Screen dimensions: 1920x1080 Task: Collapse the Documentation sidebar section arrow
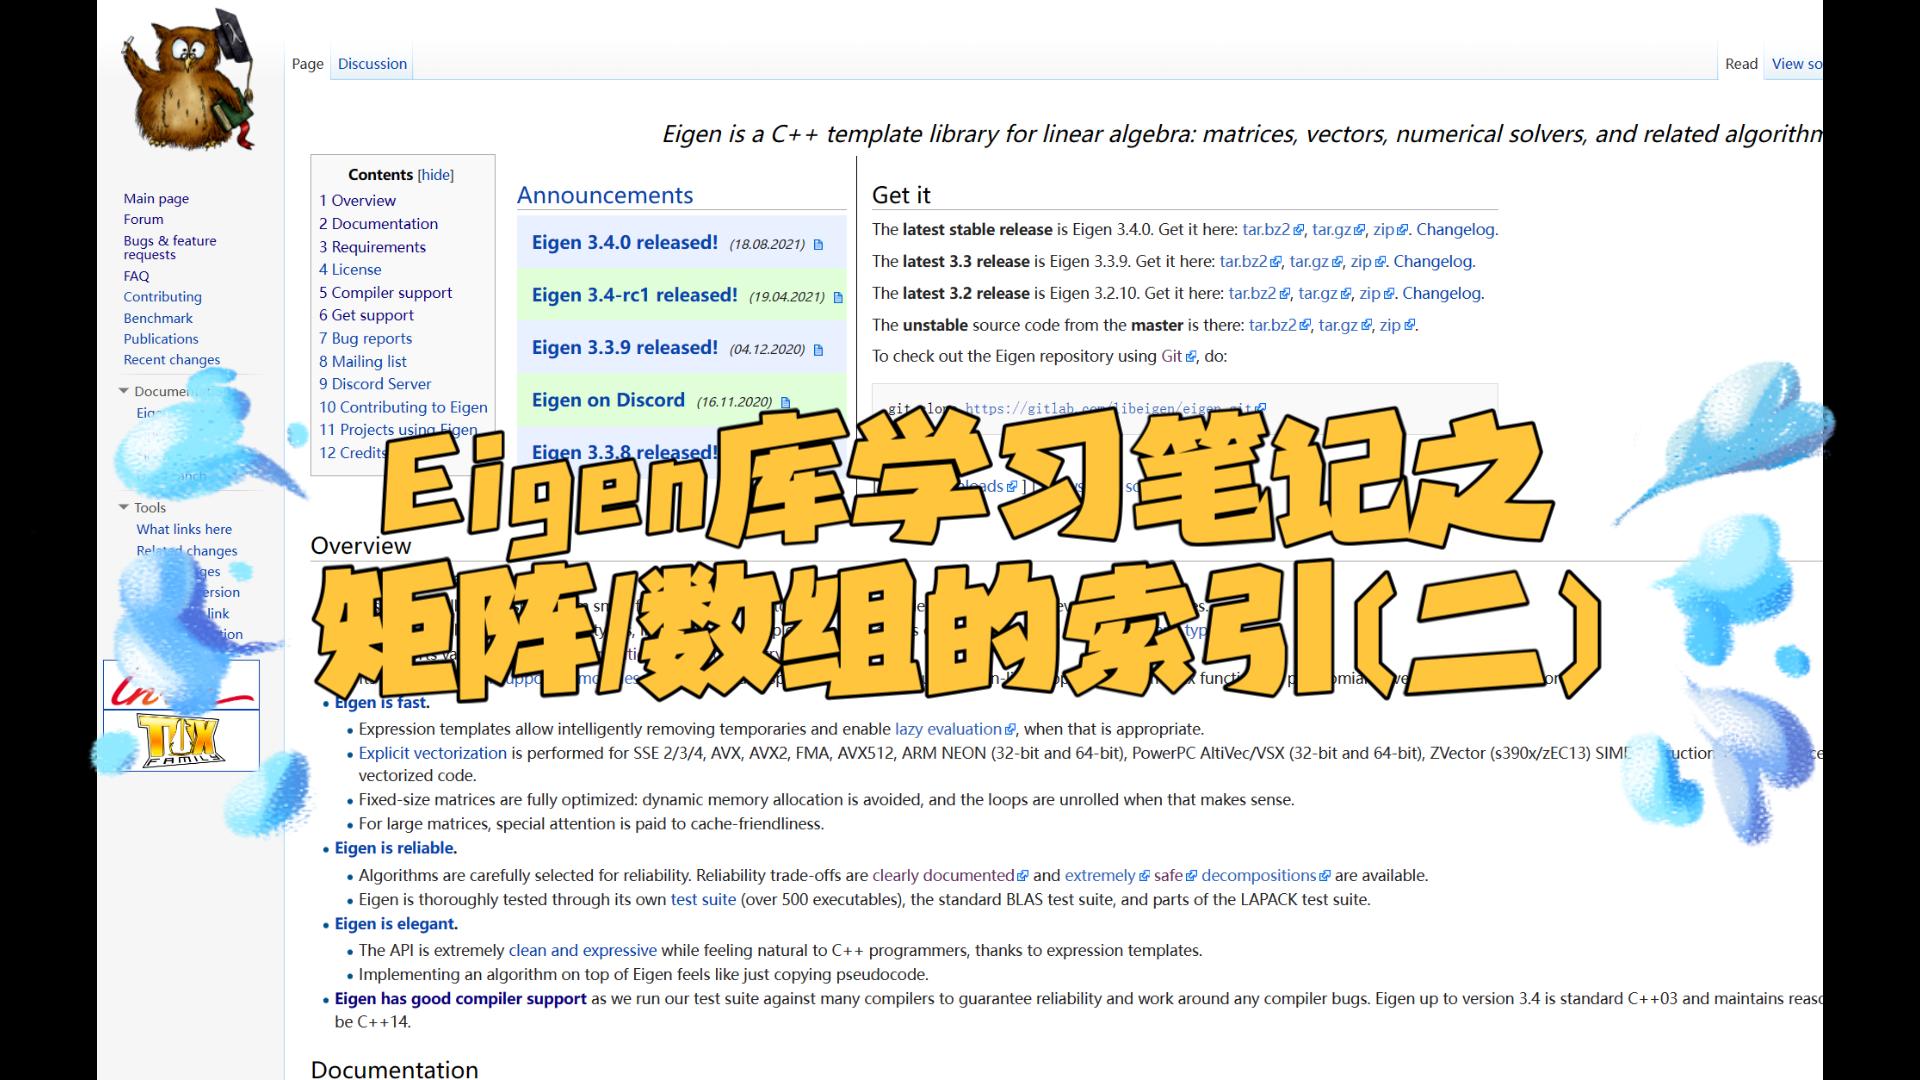(x=124, y=391)
